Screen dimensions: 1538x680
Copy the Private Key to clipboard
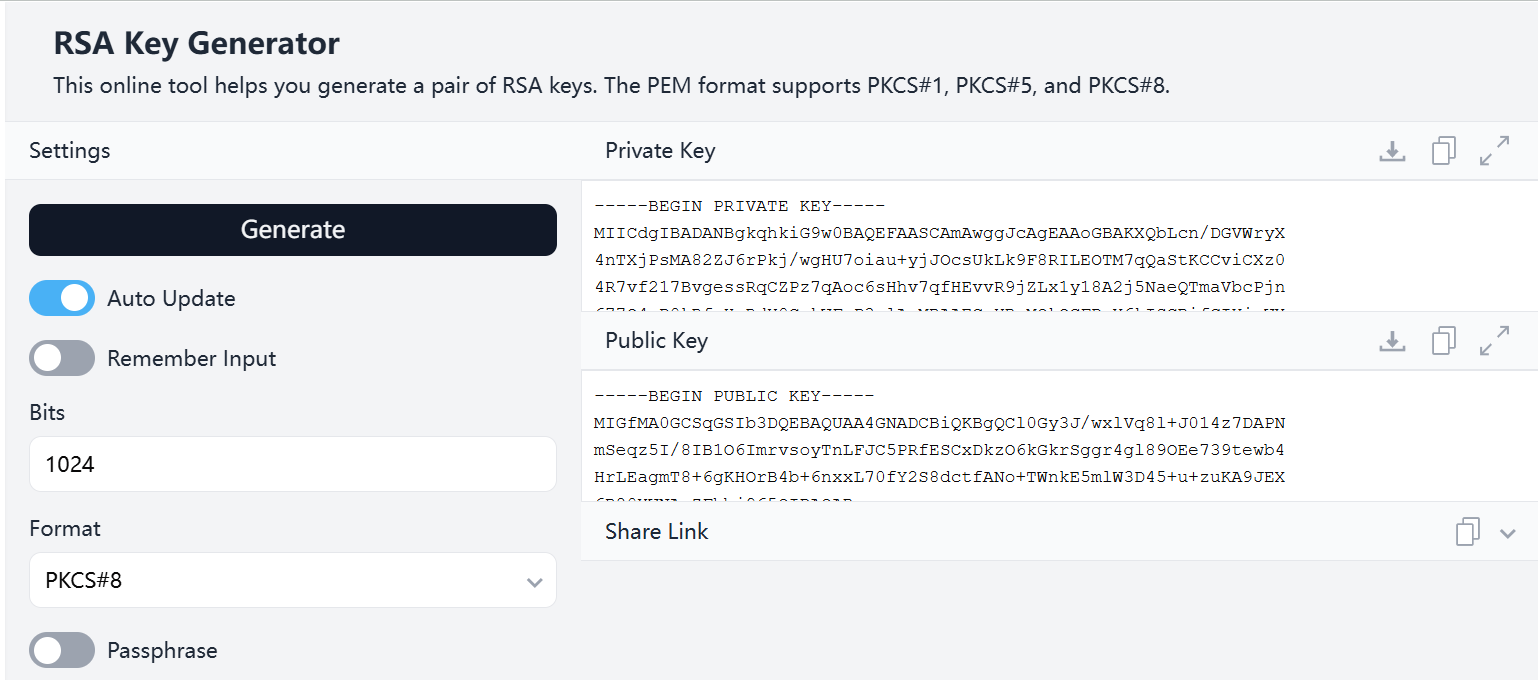(1443, 151)
